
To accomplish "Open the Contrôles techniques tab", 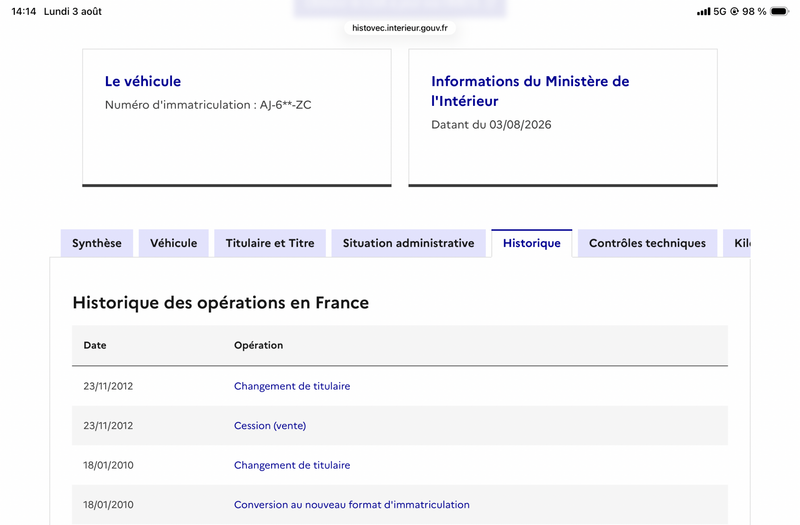I will [647, 243].
